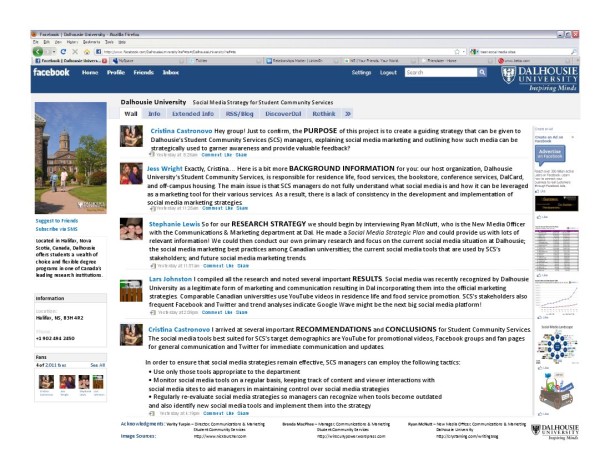Click the browser reload icon

[x=63, y=51]
